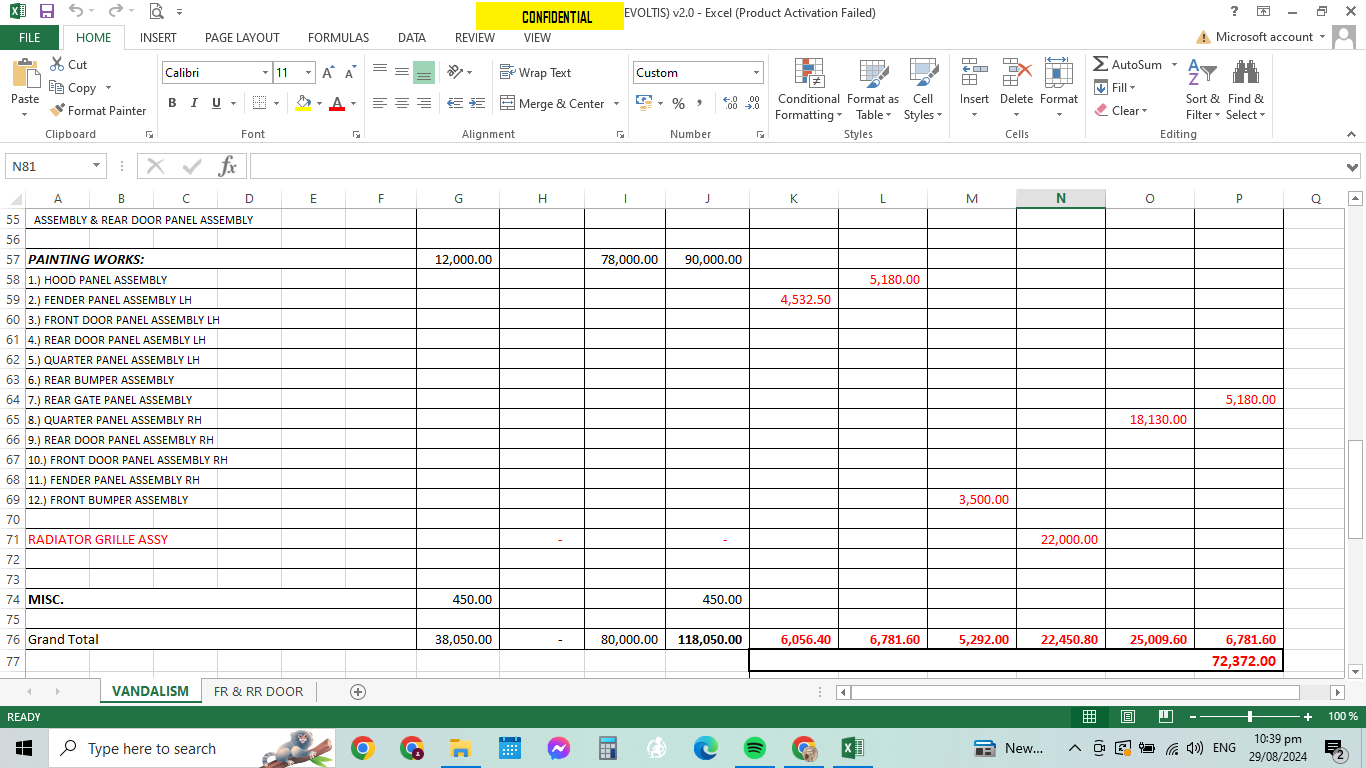
Task: Collapse the ribbon with the arrow
Action: point(1350,134)
